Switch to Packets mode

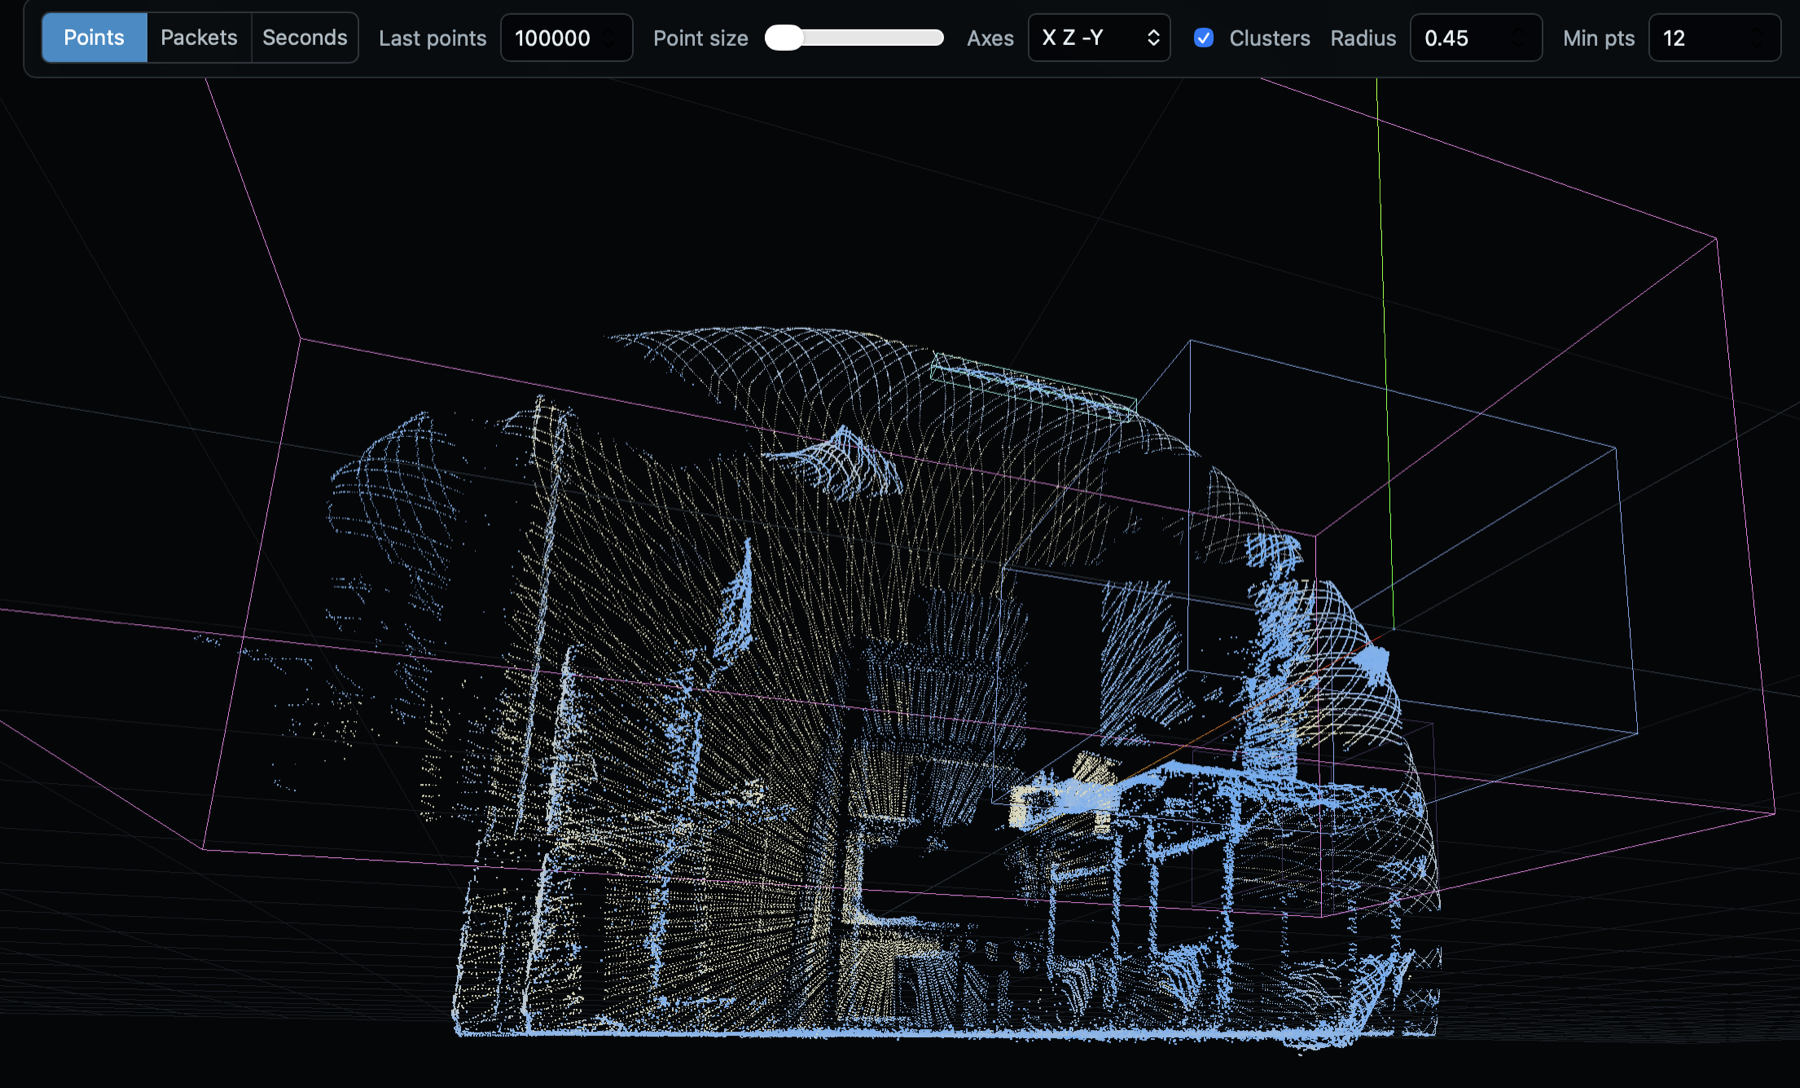(x=199, y=38)
